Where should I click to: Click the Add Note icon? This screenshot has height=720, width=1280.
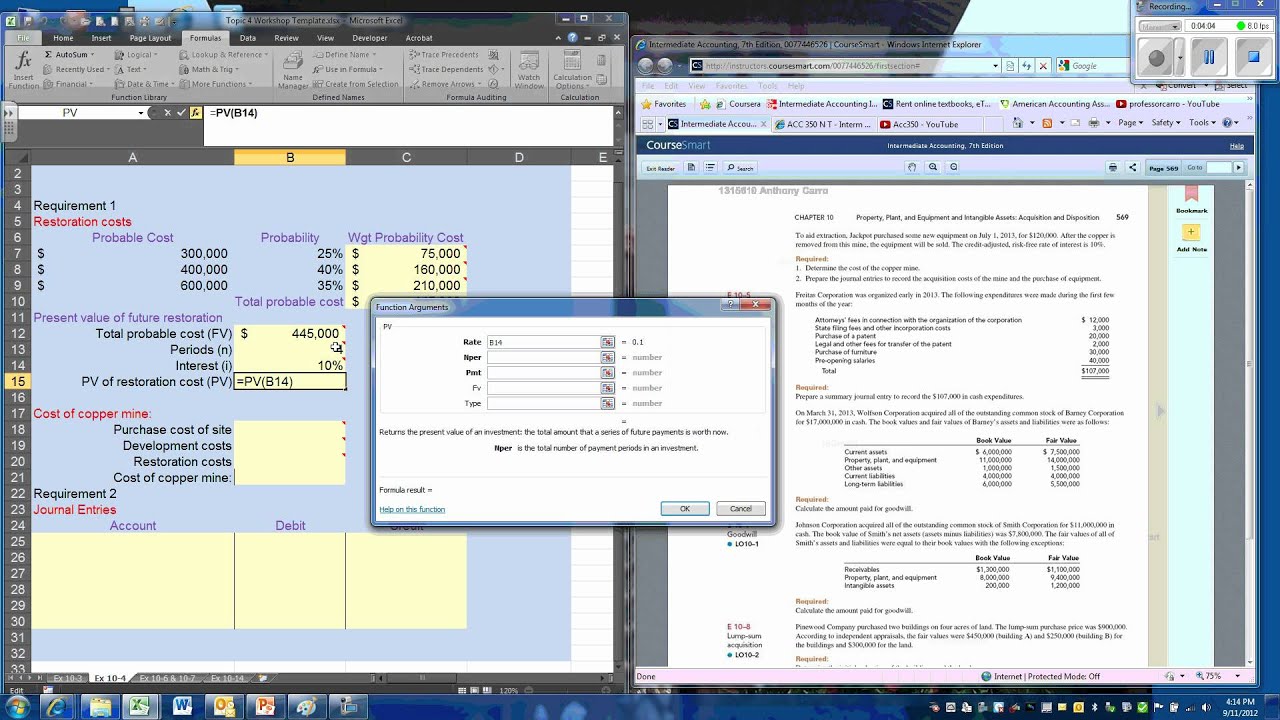pos(1191,232)
